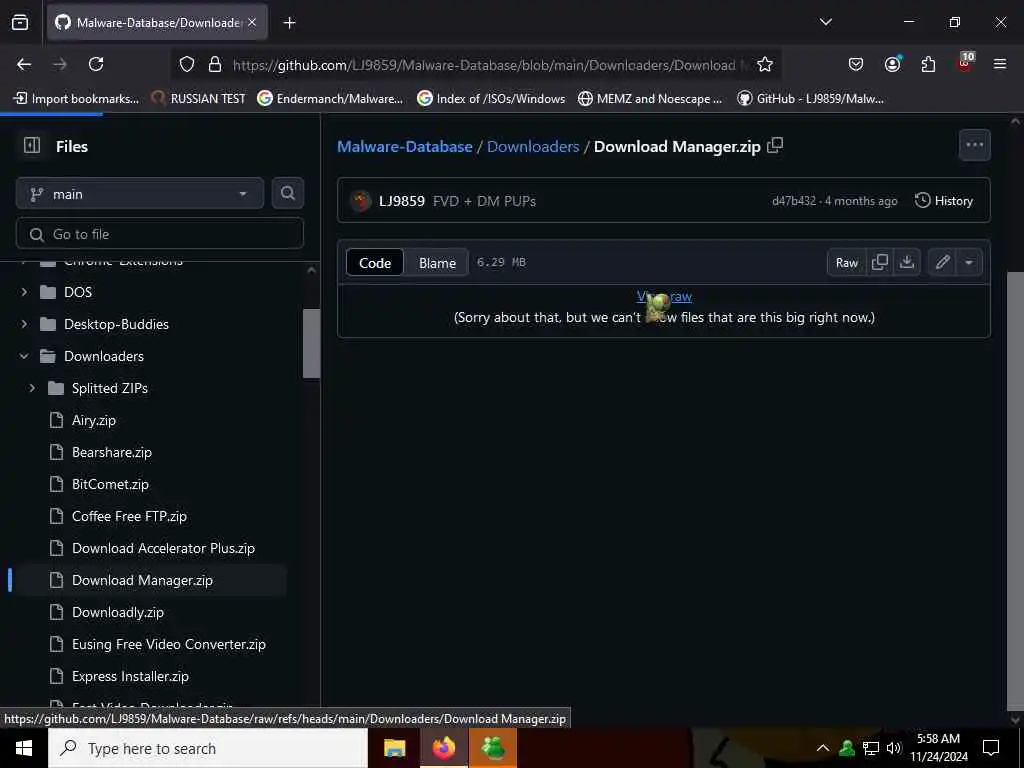The height and width of the screenshot is (768, 1024).
Task: Open Downloadly.zip in file tree
Action: pyautogui.click(x=118, y=612)
